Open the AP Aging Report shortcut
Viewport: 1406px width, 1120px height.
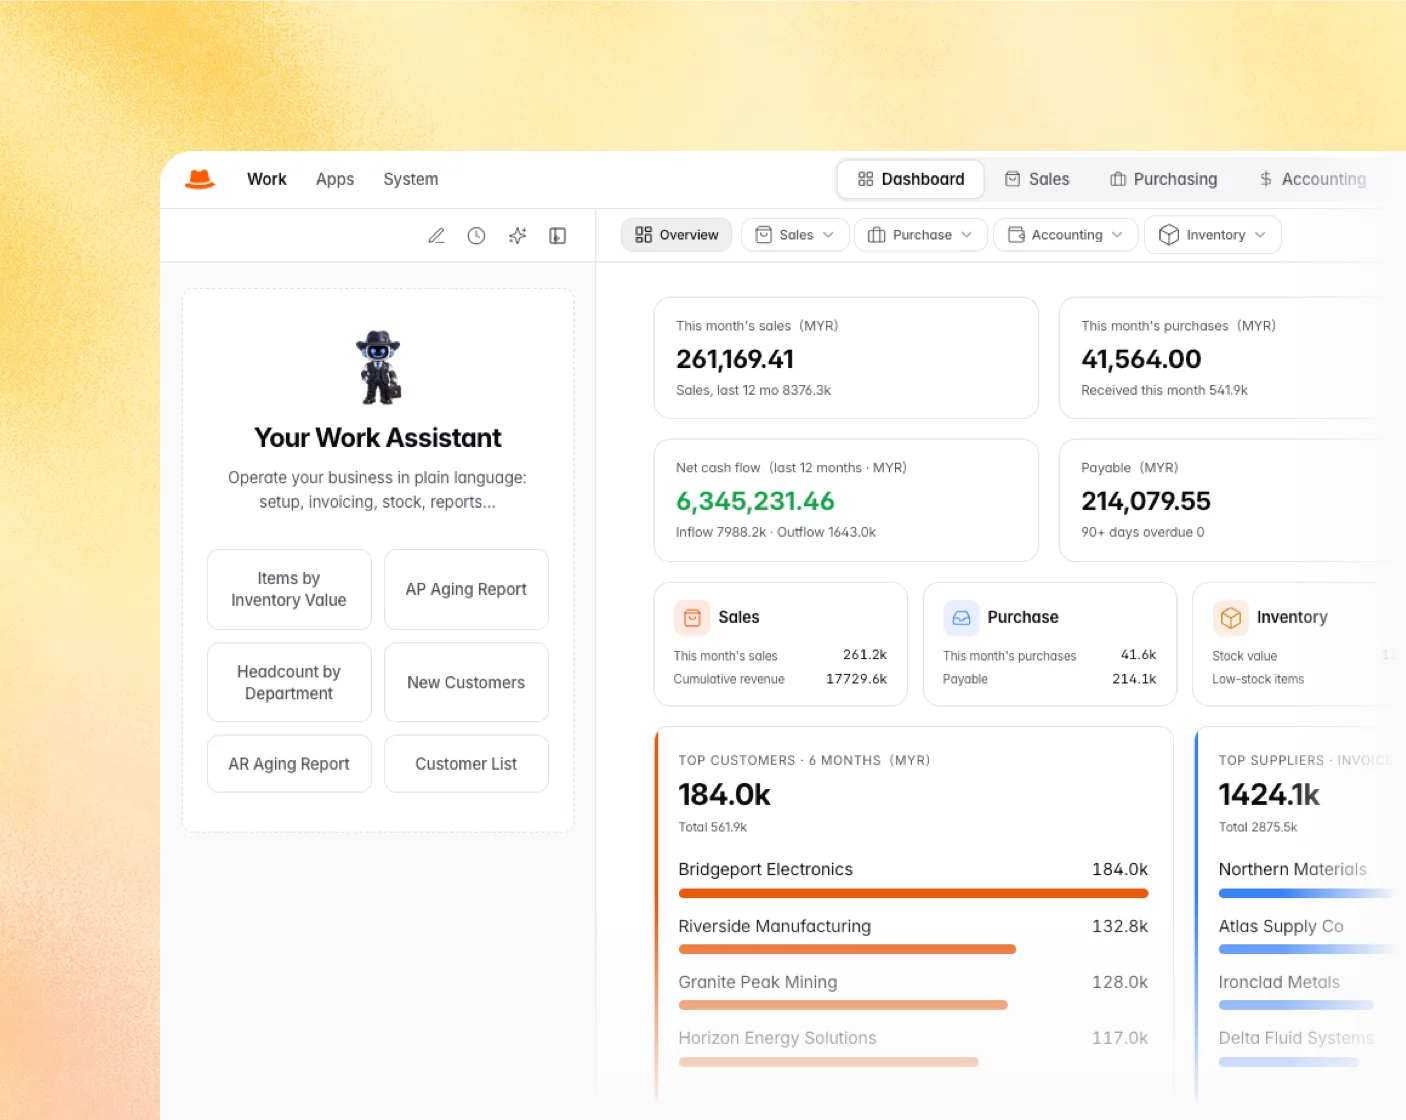[x=466, y=589]
